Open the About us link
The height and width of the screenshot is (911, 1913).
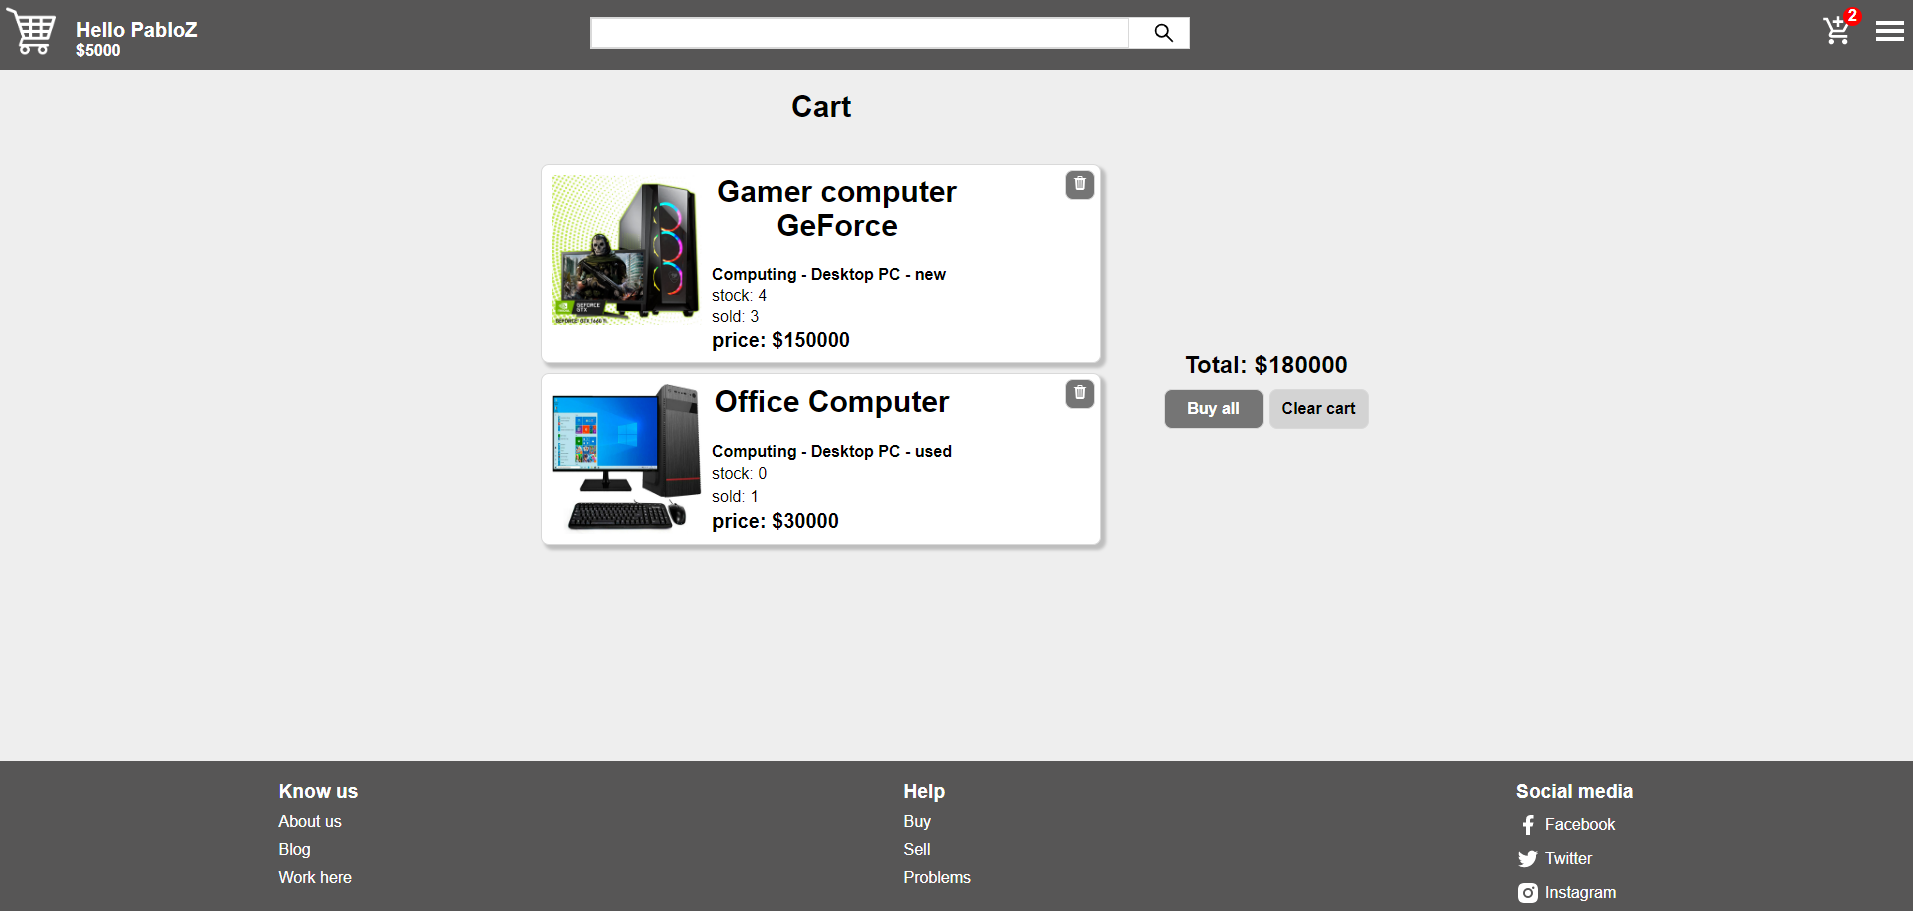click(x=309, y=821)
